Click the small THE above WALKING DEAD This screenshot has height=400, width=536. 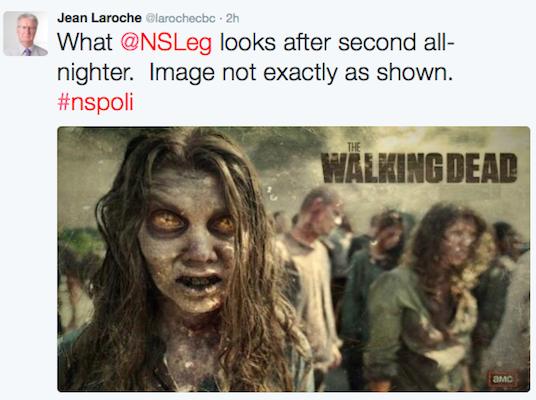354,147
